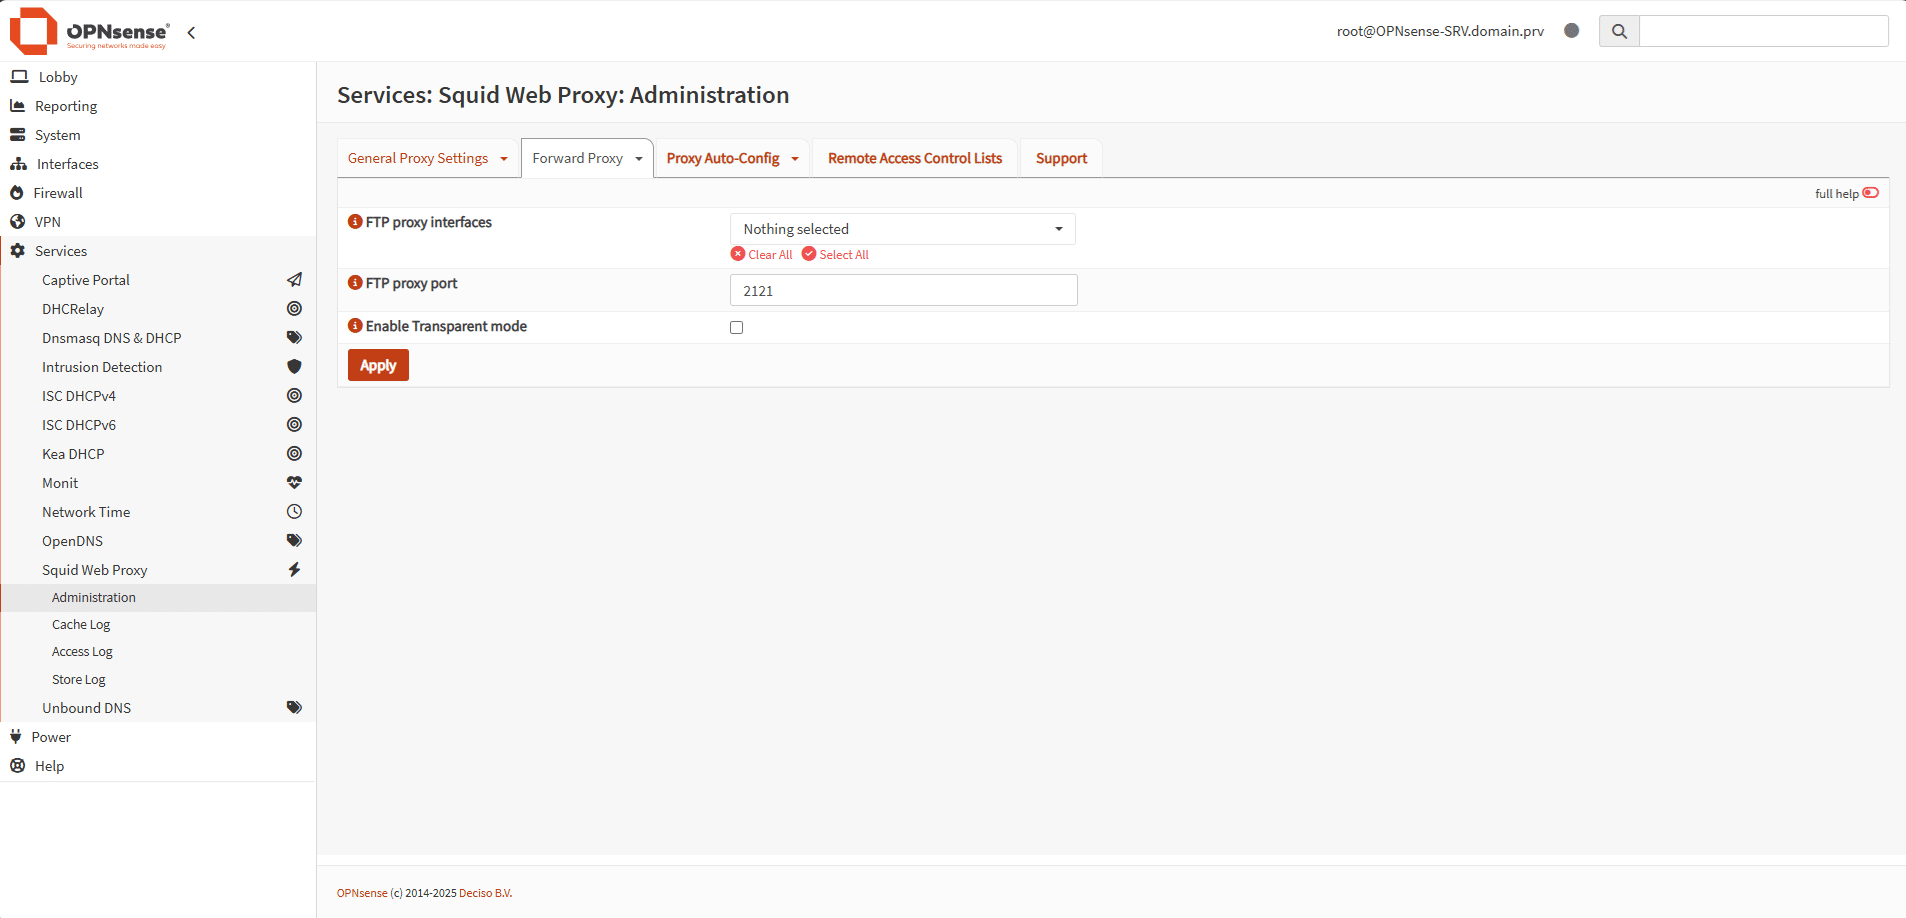Toggle the full help switch

[x=1871, y=193]
